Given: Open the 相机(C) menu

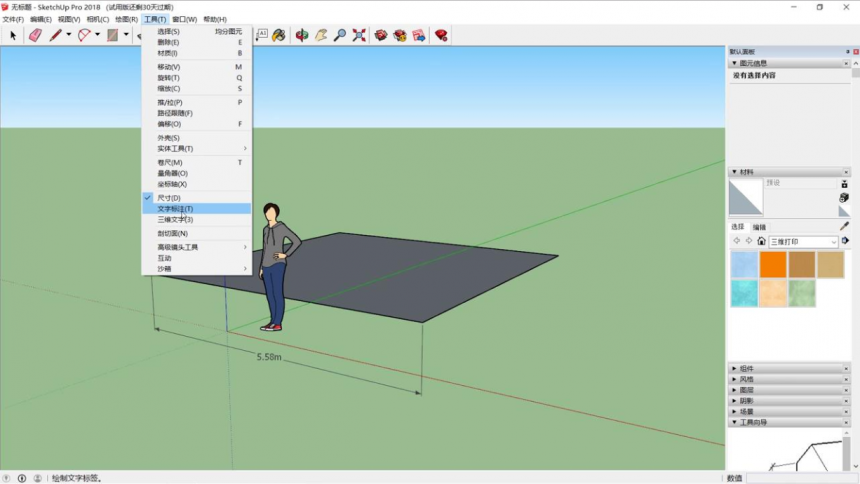Looking at the screenshot, I should [98, 19].
